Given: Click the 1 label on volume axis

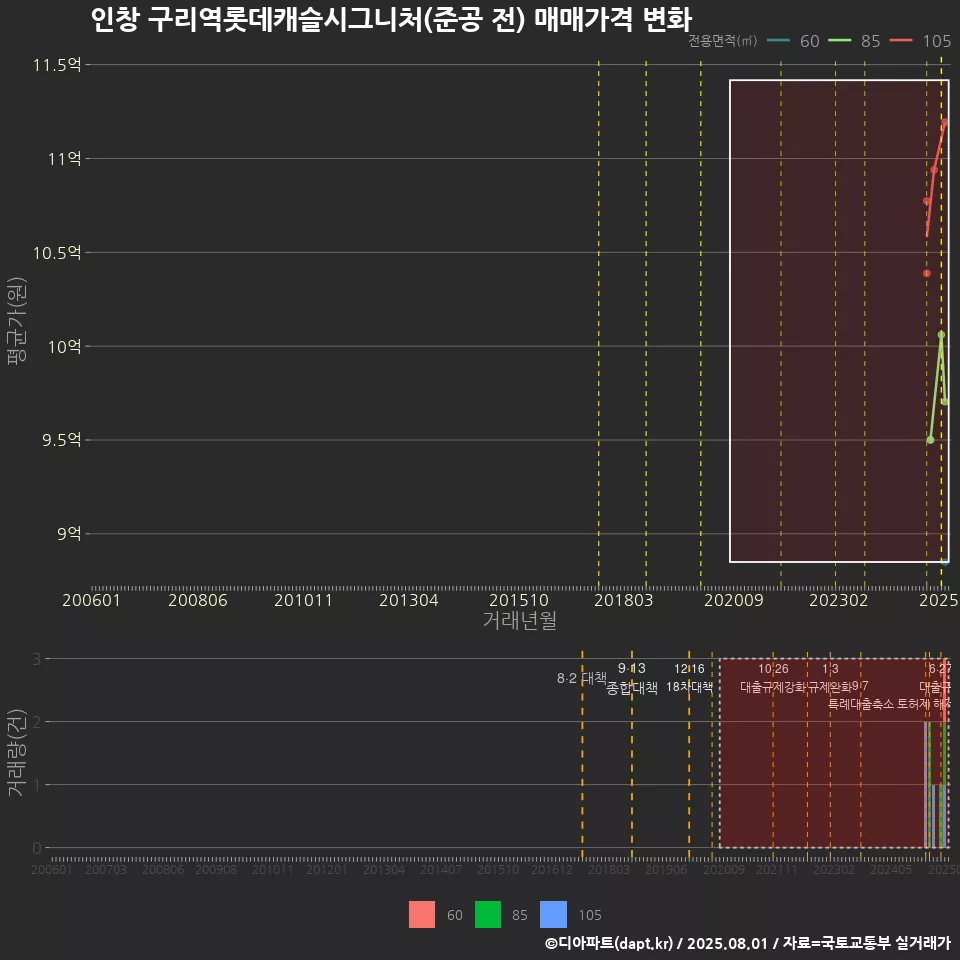Looking at the screenshot, I should [37, 785].
